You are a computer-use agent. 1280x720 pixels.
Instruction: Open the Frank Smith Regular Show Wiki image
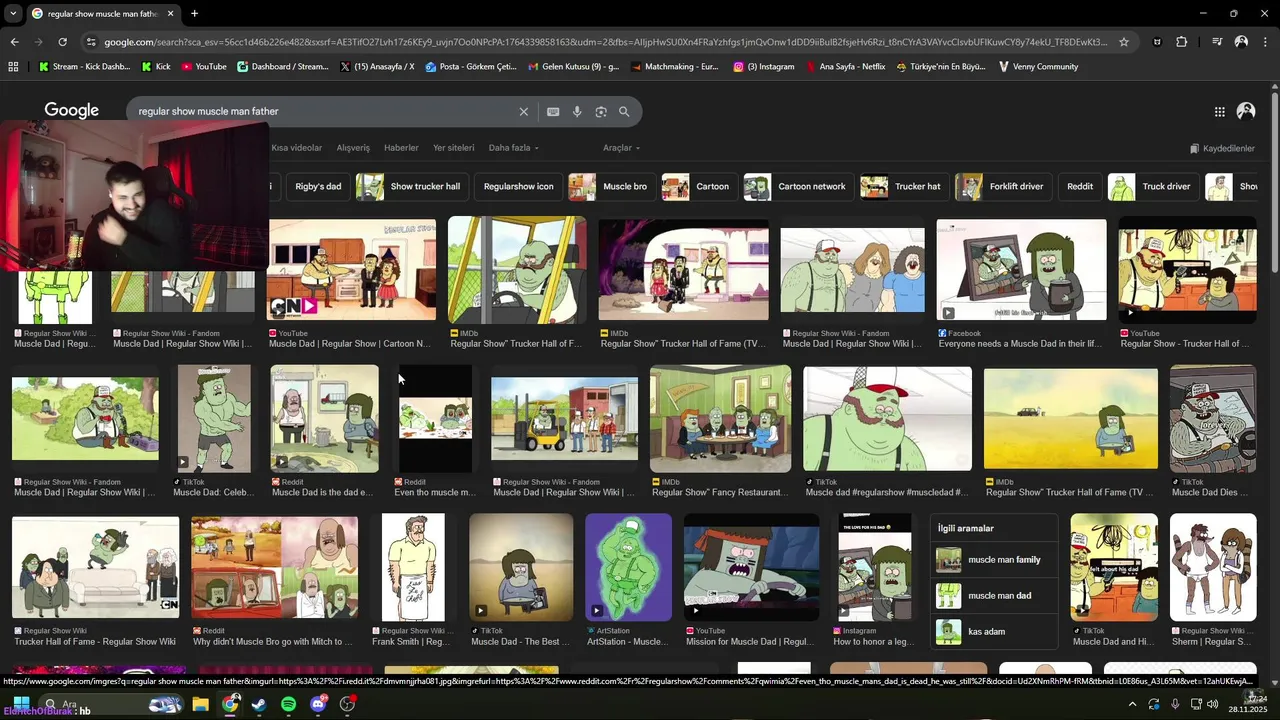pyautogui.click(x=413, y=567)
